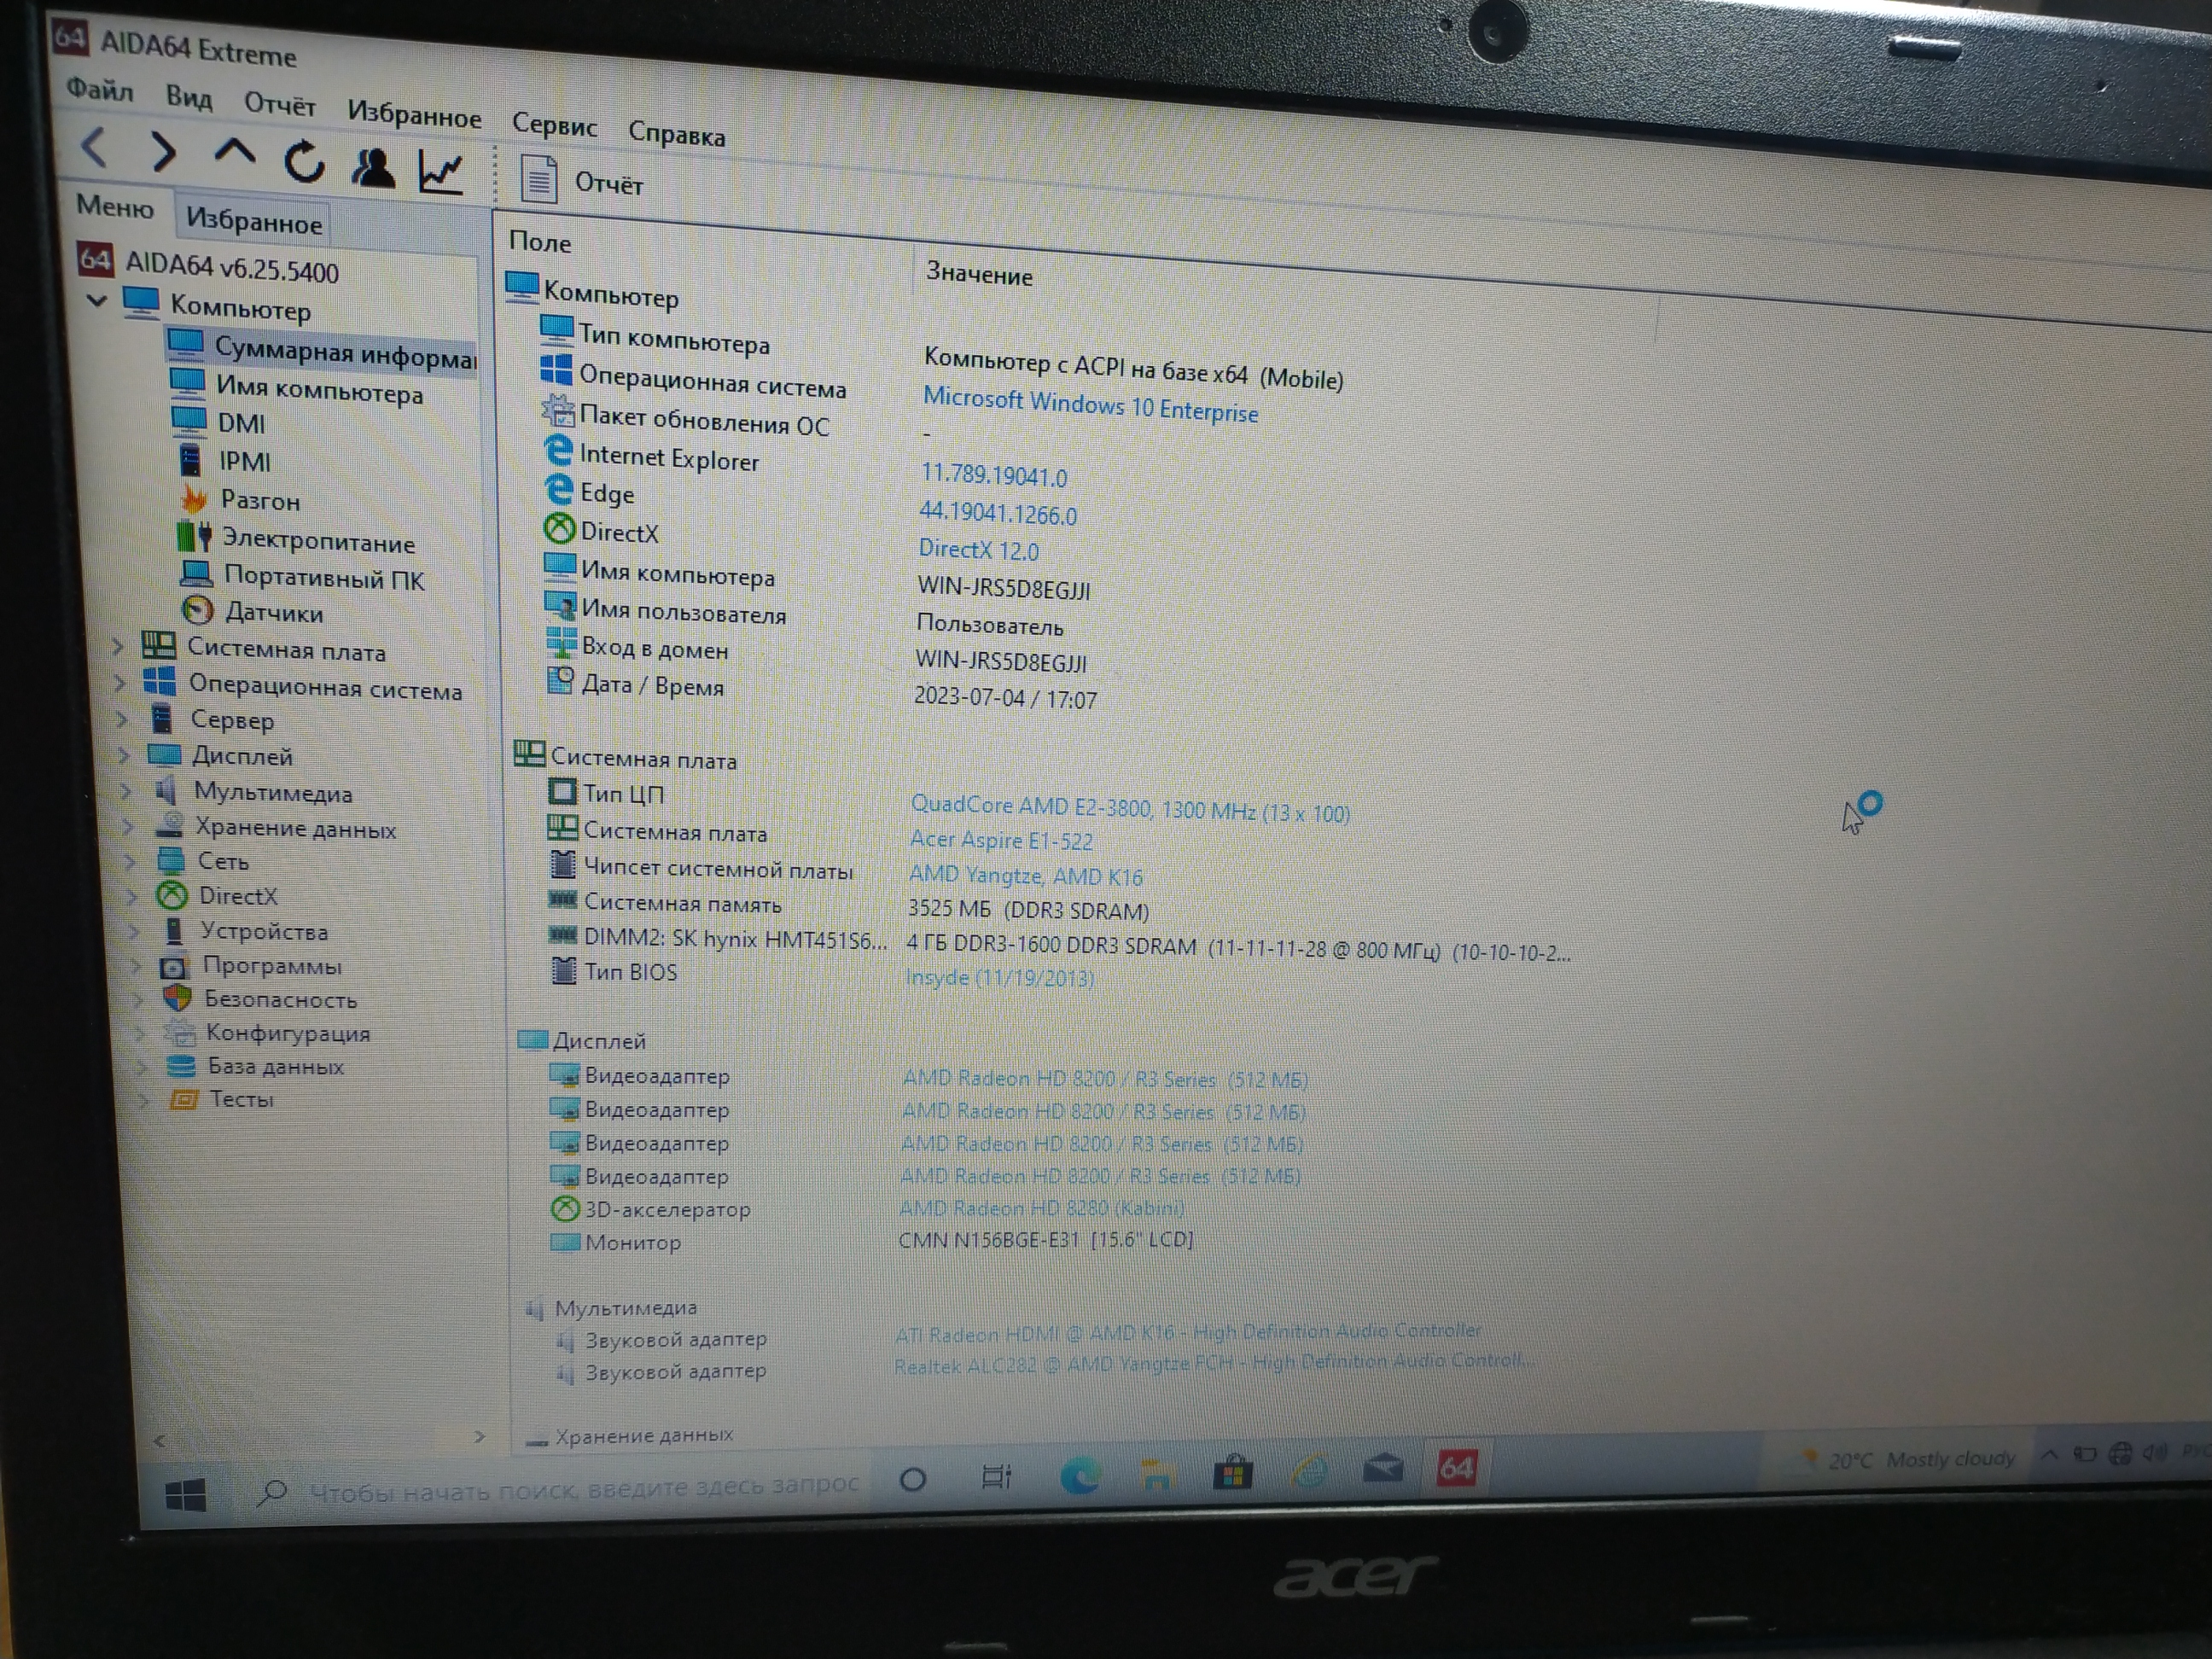Click the Разгон flame icon
The width and height of the screenshot is (2212, 1659).
click(x=193, y=498)
